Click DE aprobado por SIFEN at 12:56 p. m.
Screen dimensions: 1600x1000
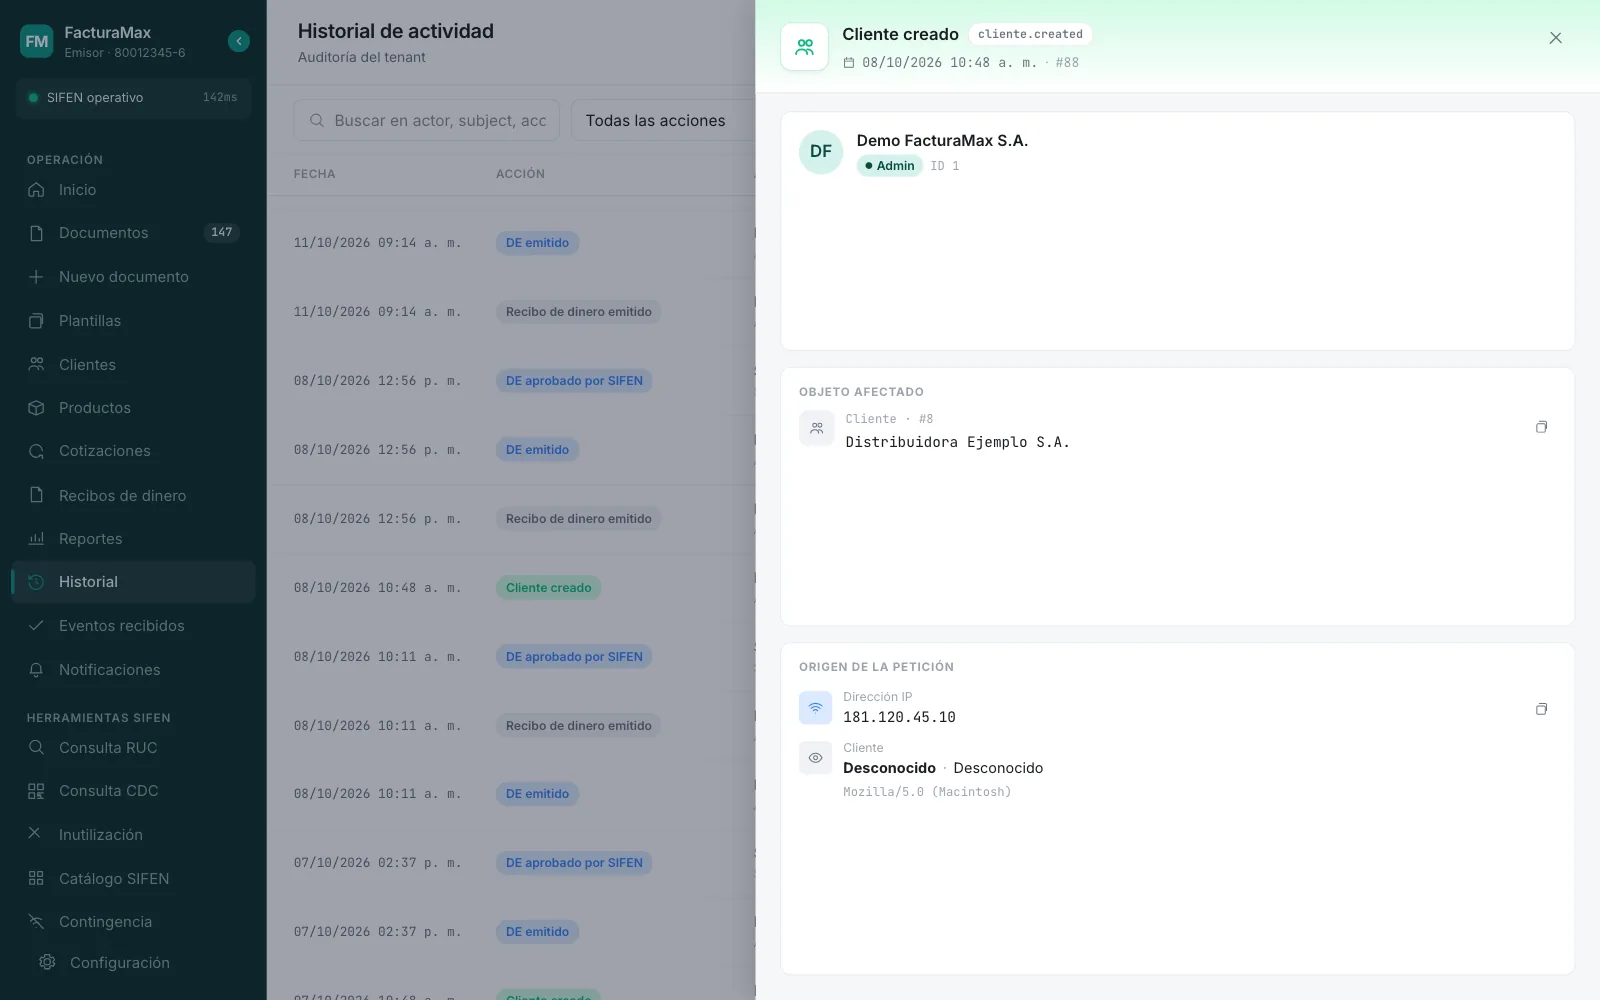click(574, 381)
